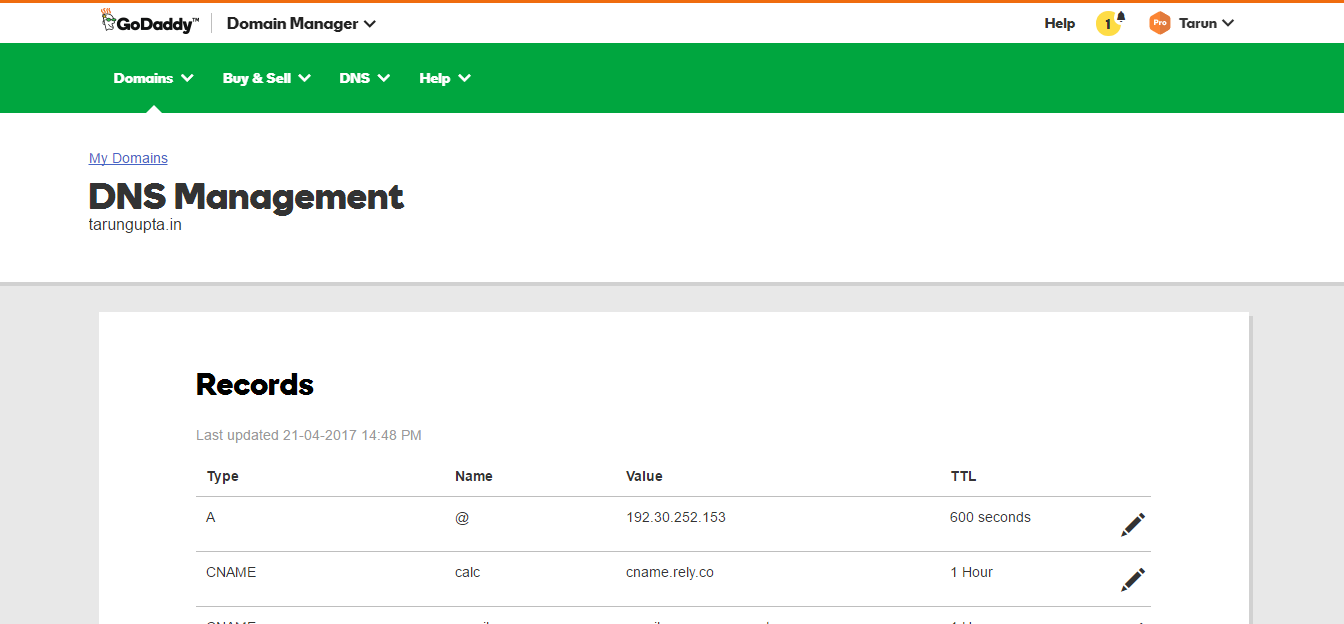Click the calc name cell
Image resolution: width=1344 pixels, height=624 pixels.
point(468,572)
